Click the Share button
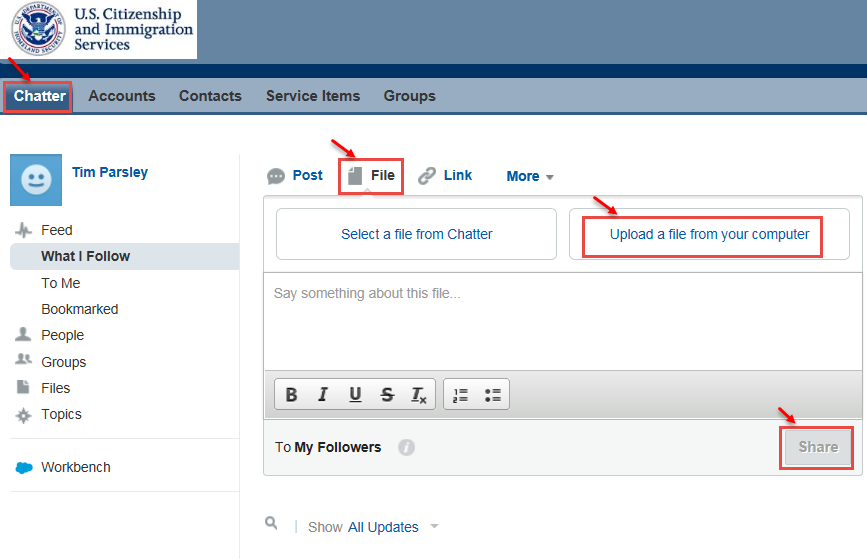The width and height of the screenshot is (867, 559). pyautogui.click(x=817, y=447)
